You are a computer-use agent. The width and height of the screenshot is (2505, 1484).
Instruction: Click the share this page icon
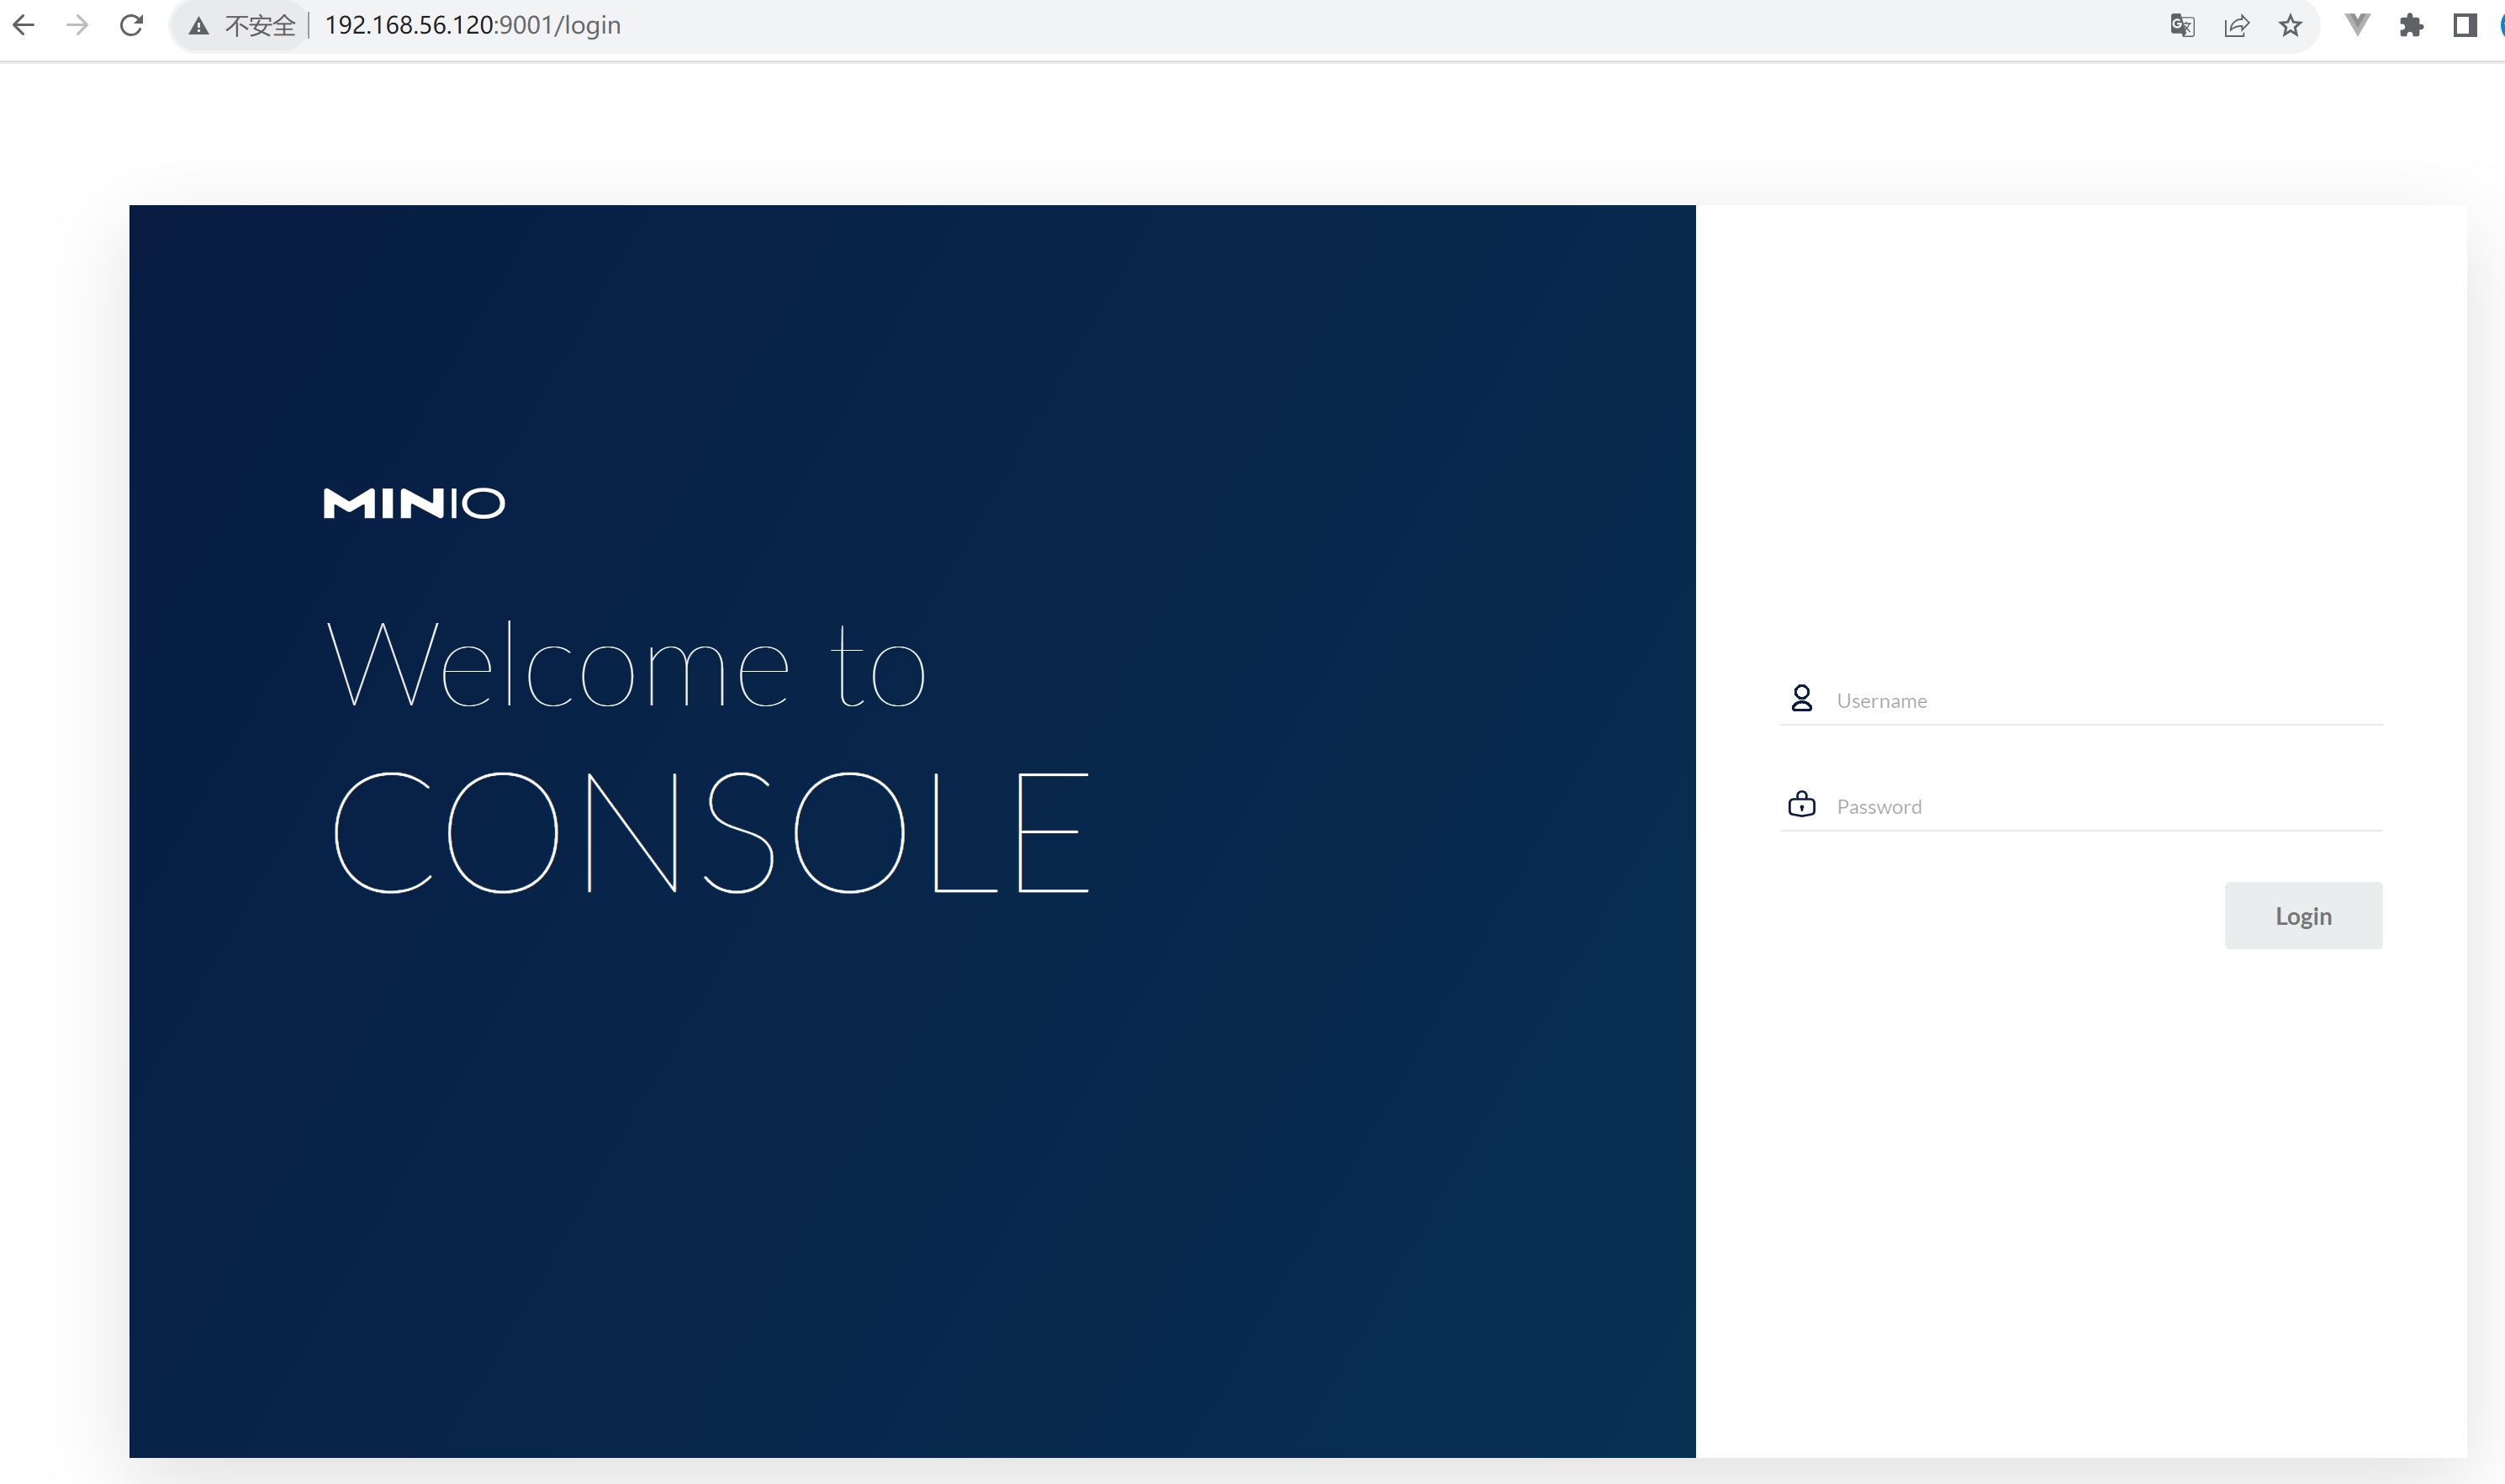(x=2237, y=25)
